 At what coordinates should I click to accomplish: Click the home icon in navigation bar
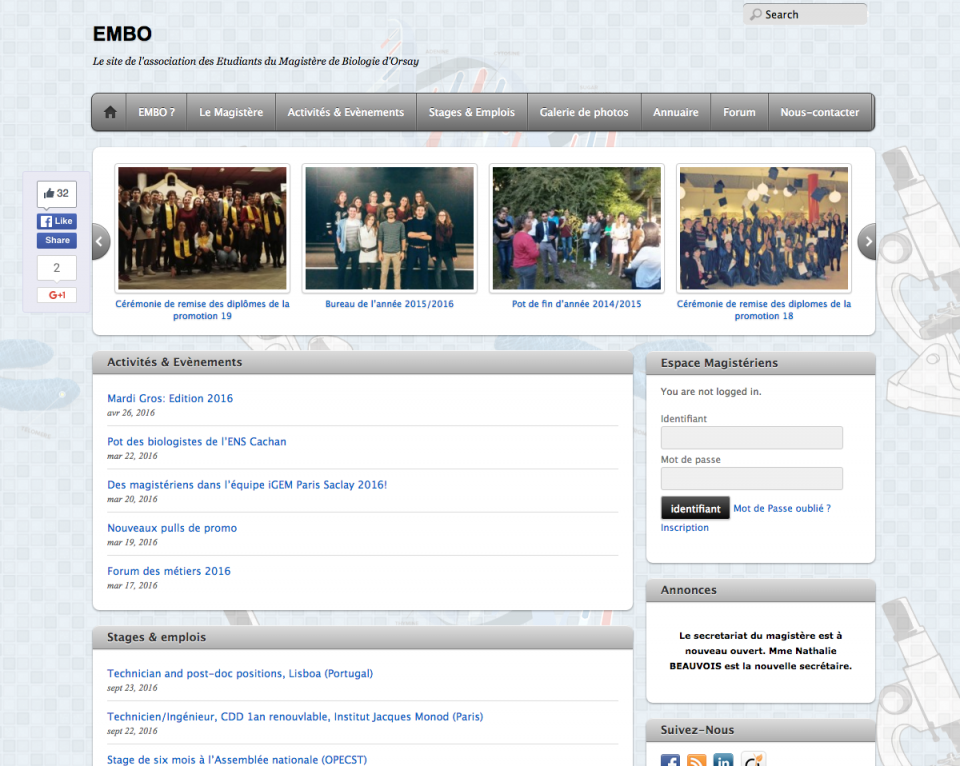[110, 112]
